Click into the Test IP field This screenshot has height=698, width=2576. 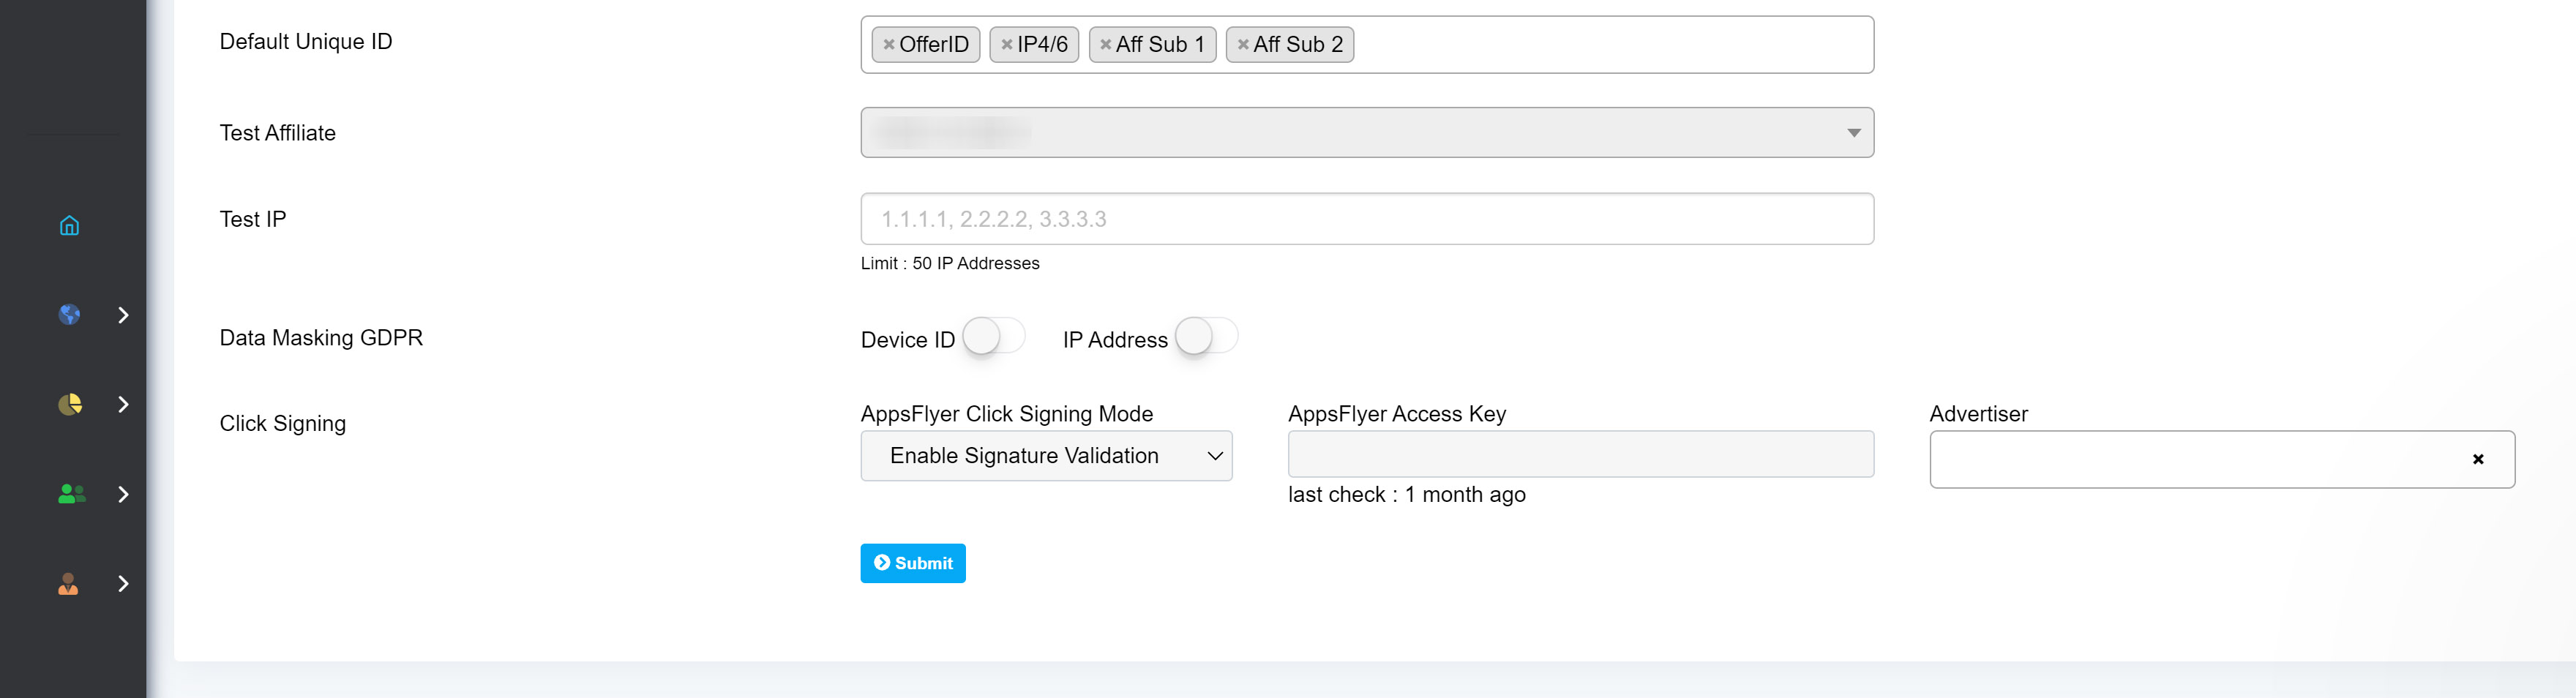1366,219
